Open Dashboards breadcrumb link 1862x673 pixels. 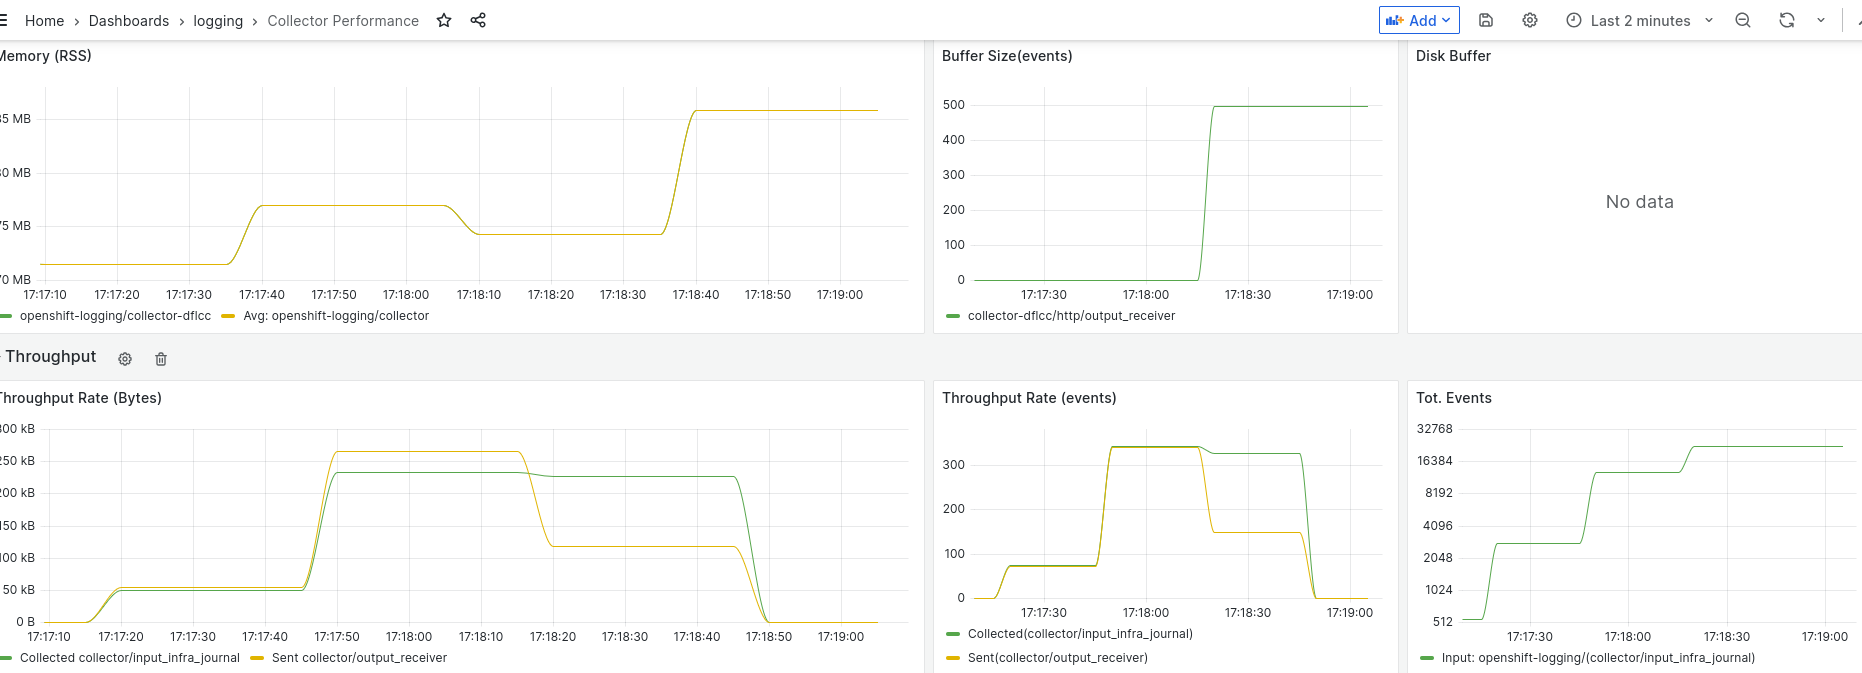coord(129,21)
